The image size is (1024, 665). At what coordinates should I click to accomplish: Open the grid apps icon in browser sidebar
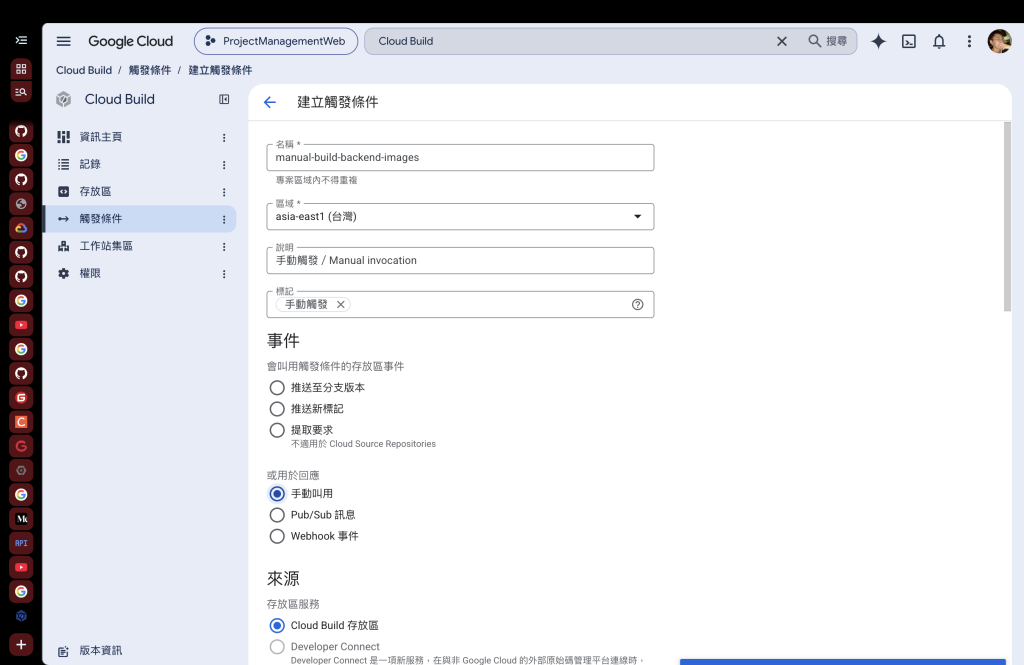pos(21,69)
